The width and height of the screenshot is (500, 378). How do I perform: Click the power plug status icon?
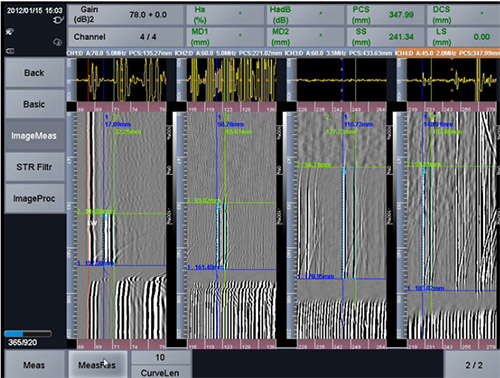coord(58,20)
